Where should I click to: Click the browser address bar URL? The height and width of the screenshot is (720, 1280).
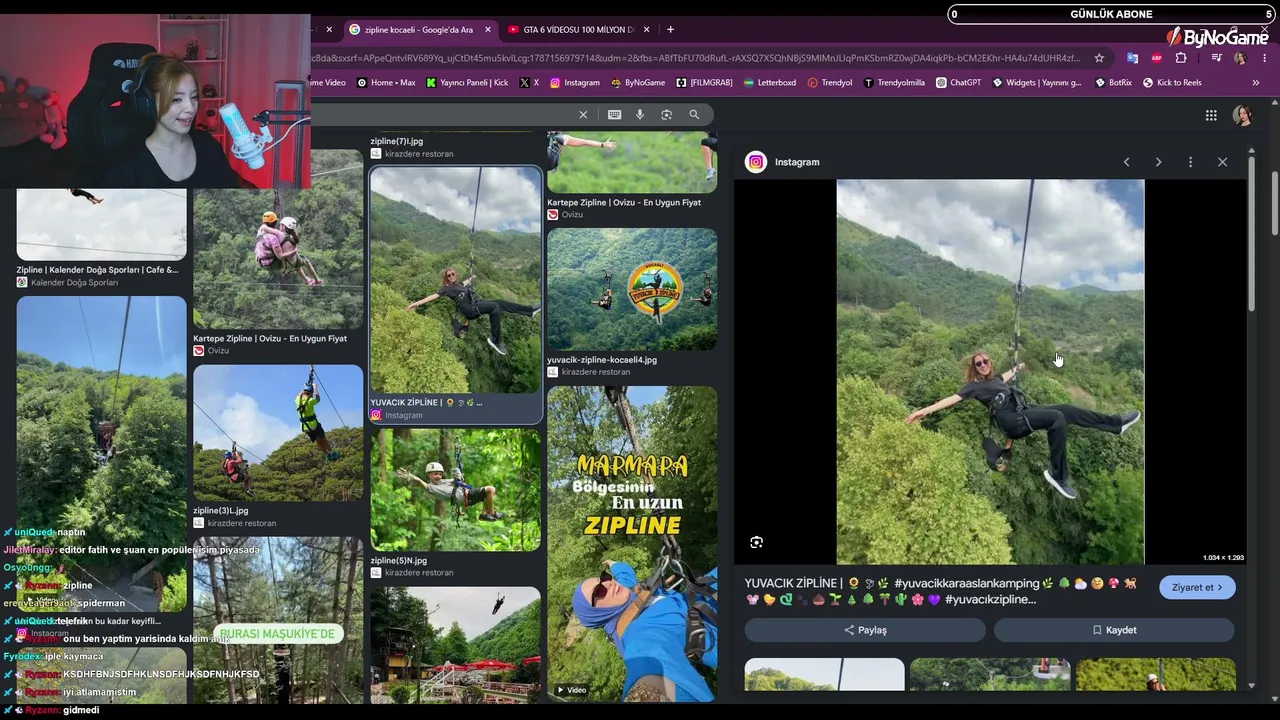pos(697,58)
